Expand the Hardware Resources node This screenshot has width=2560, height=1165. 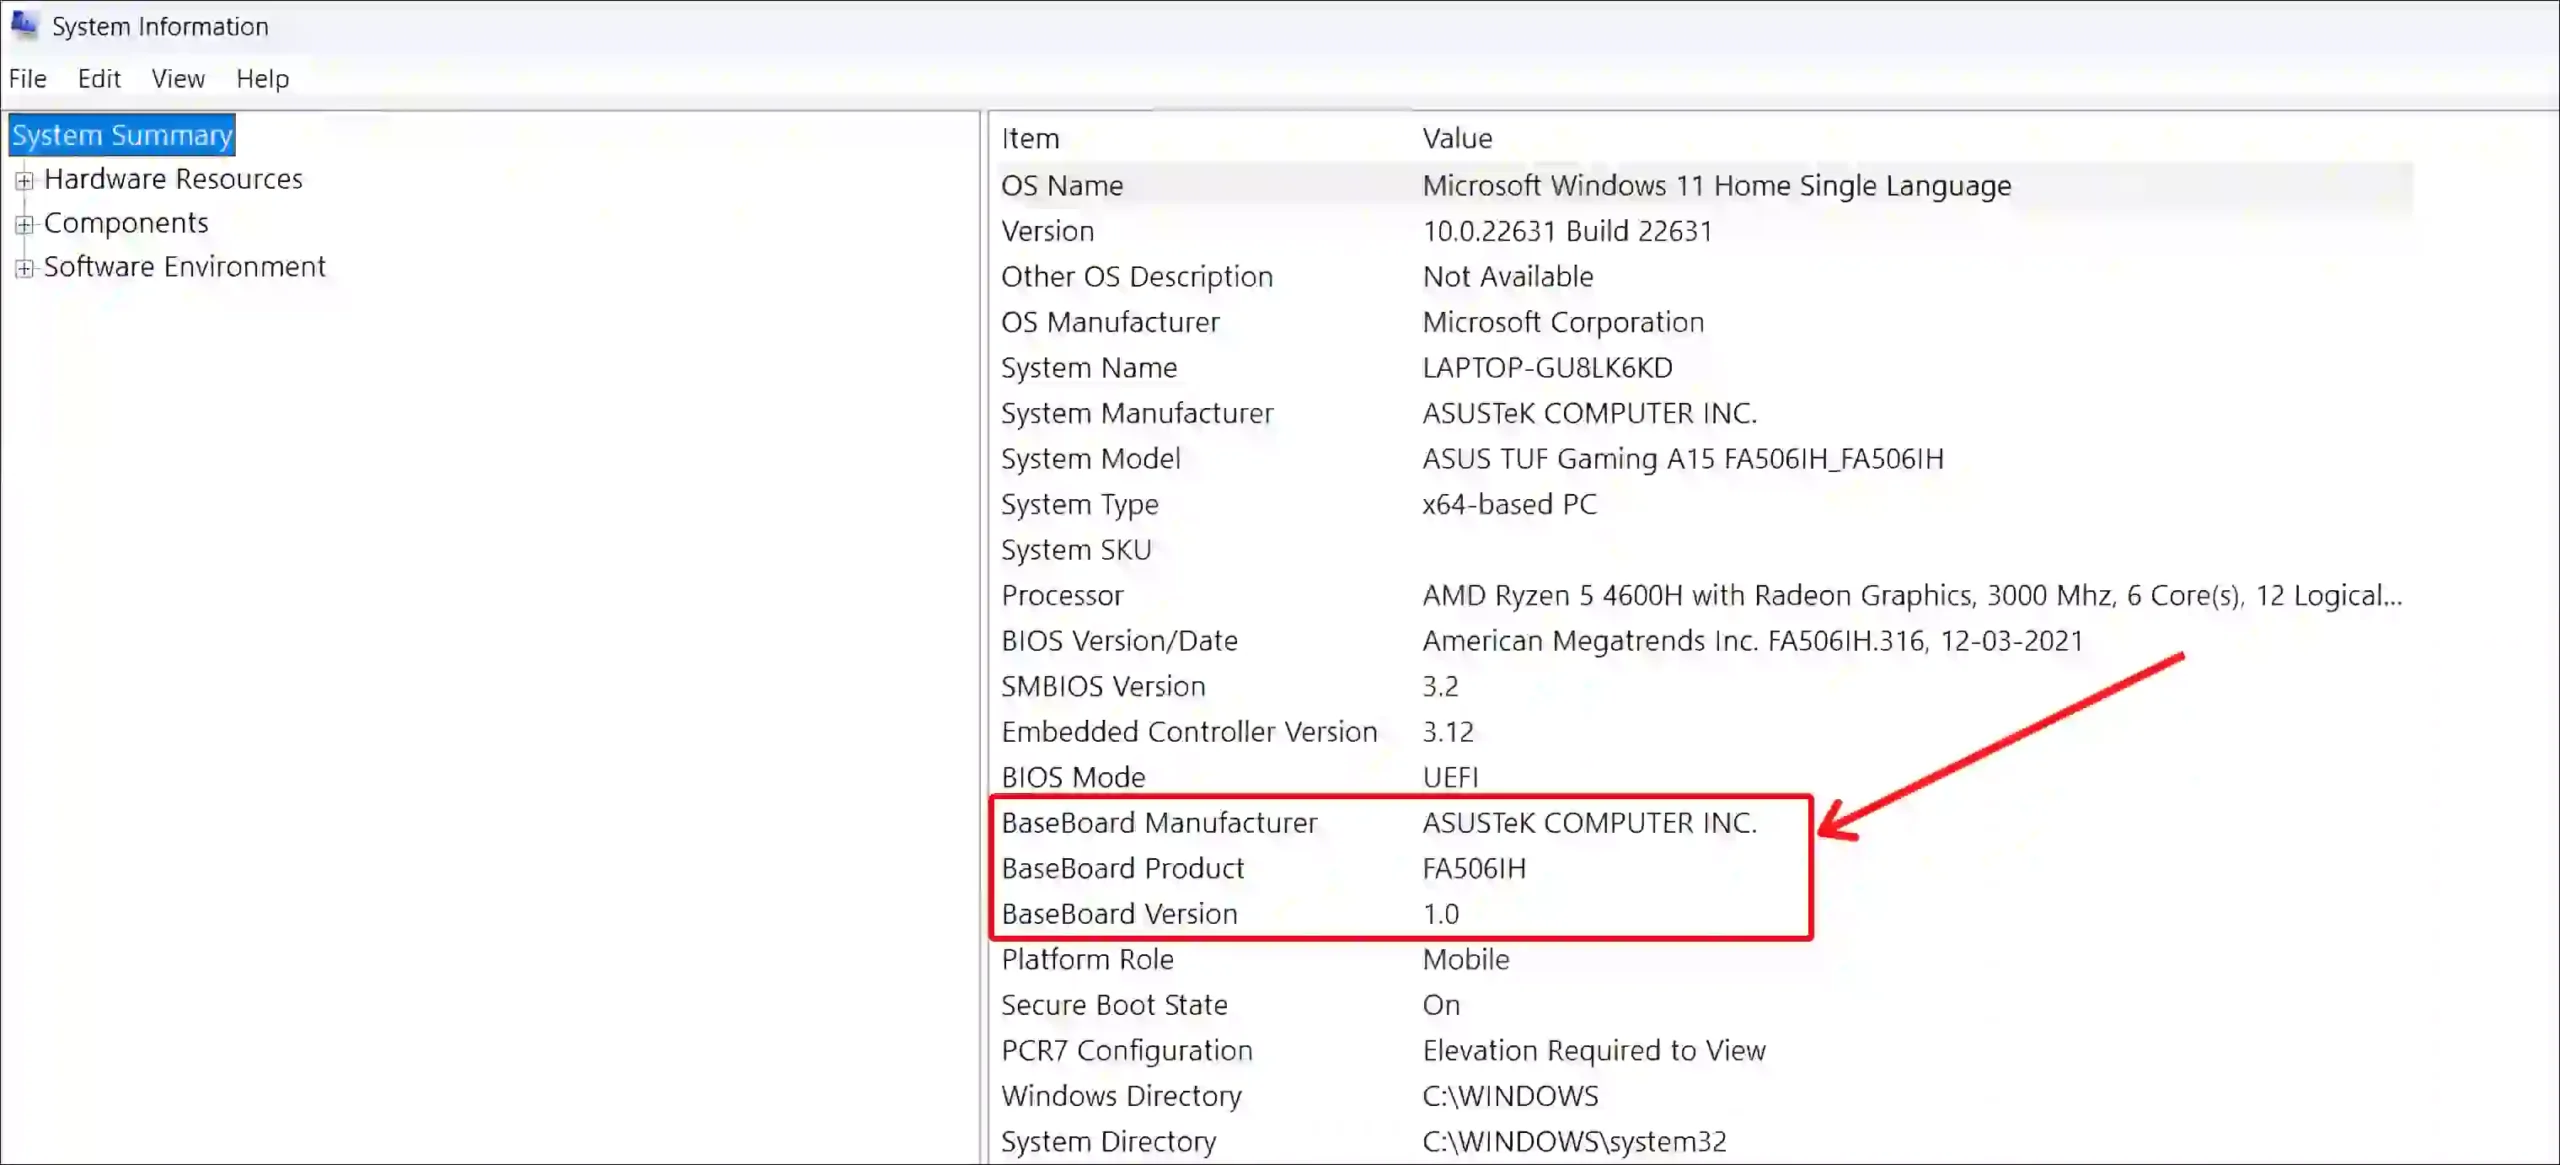coord(24,181)
